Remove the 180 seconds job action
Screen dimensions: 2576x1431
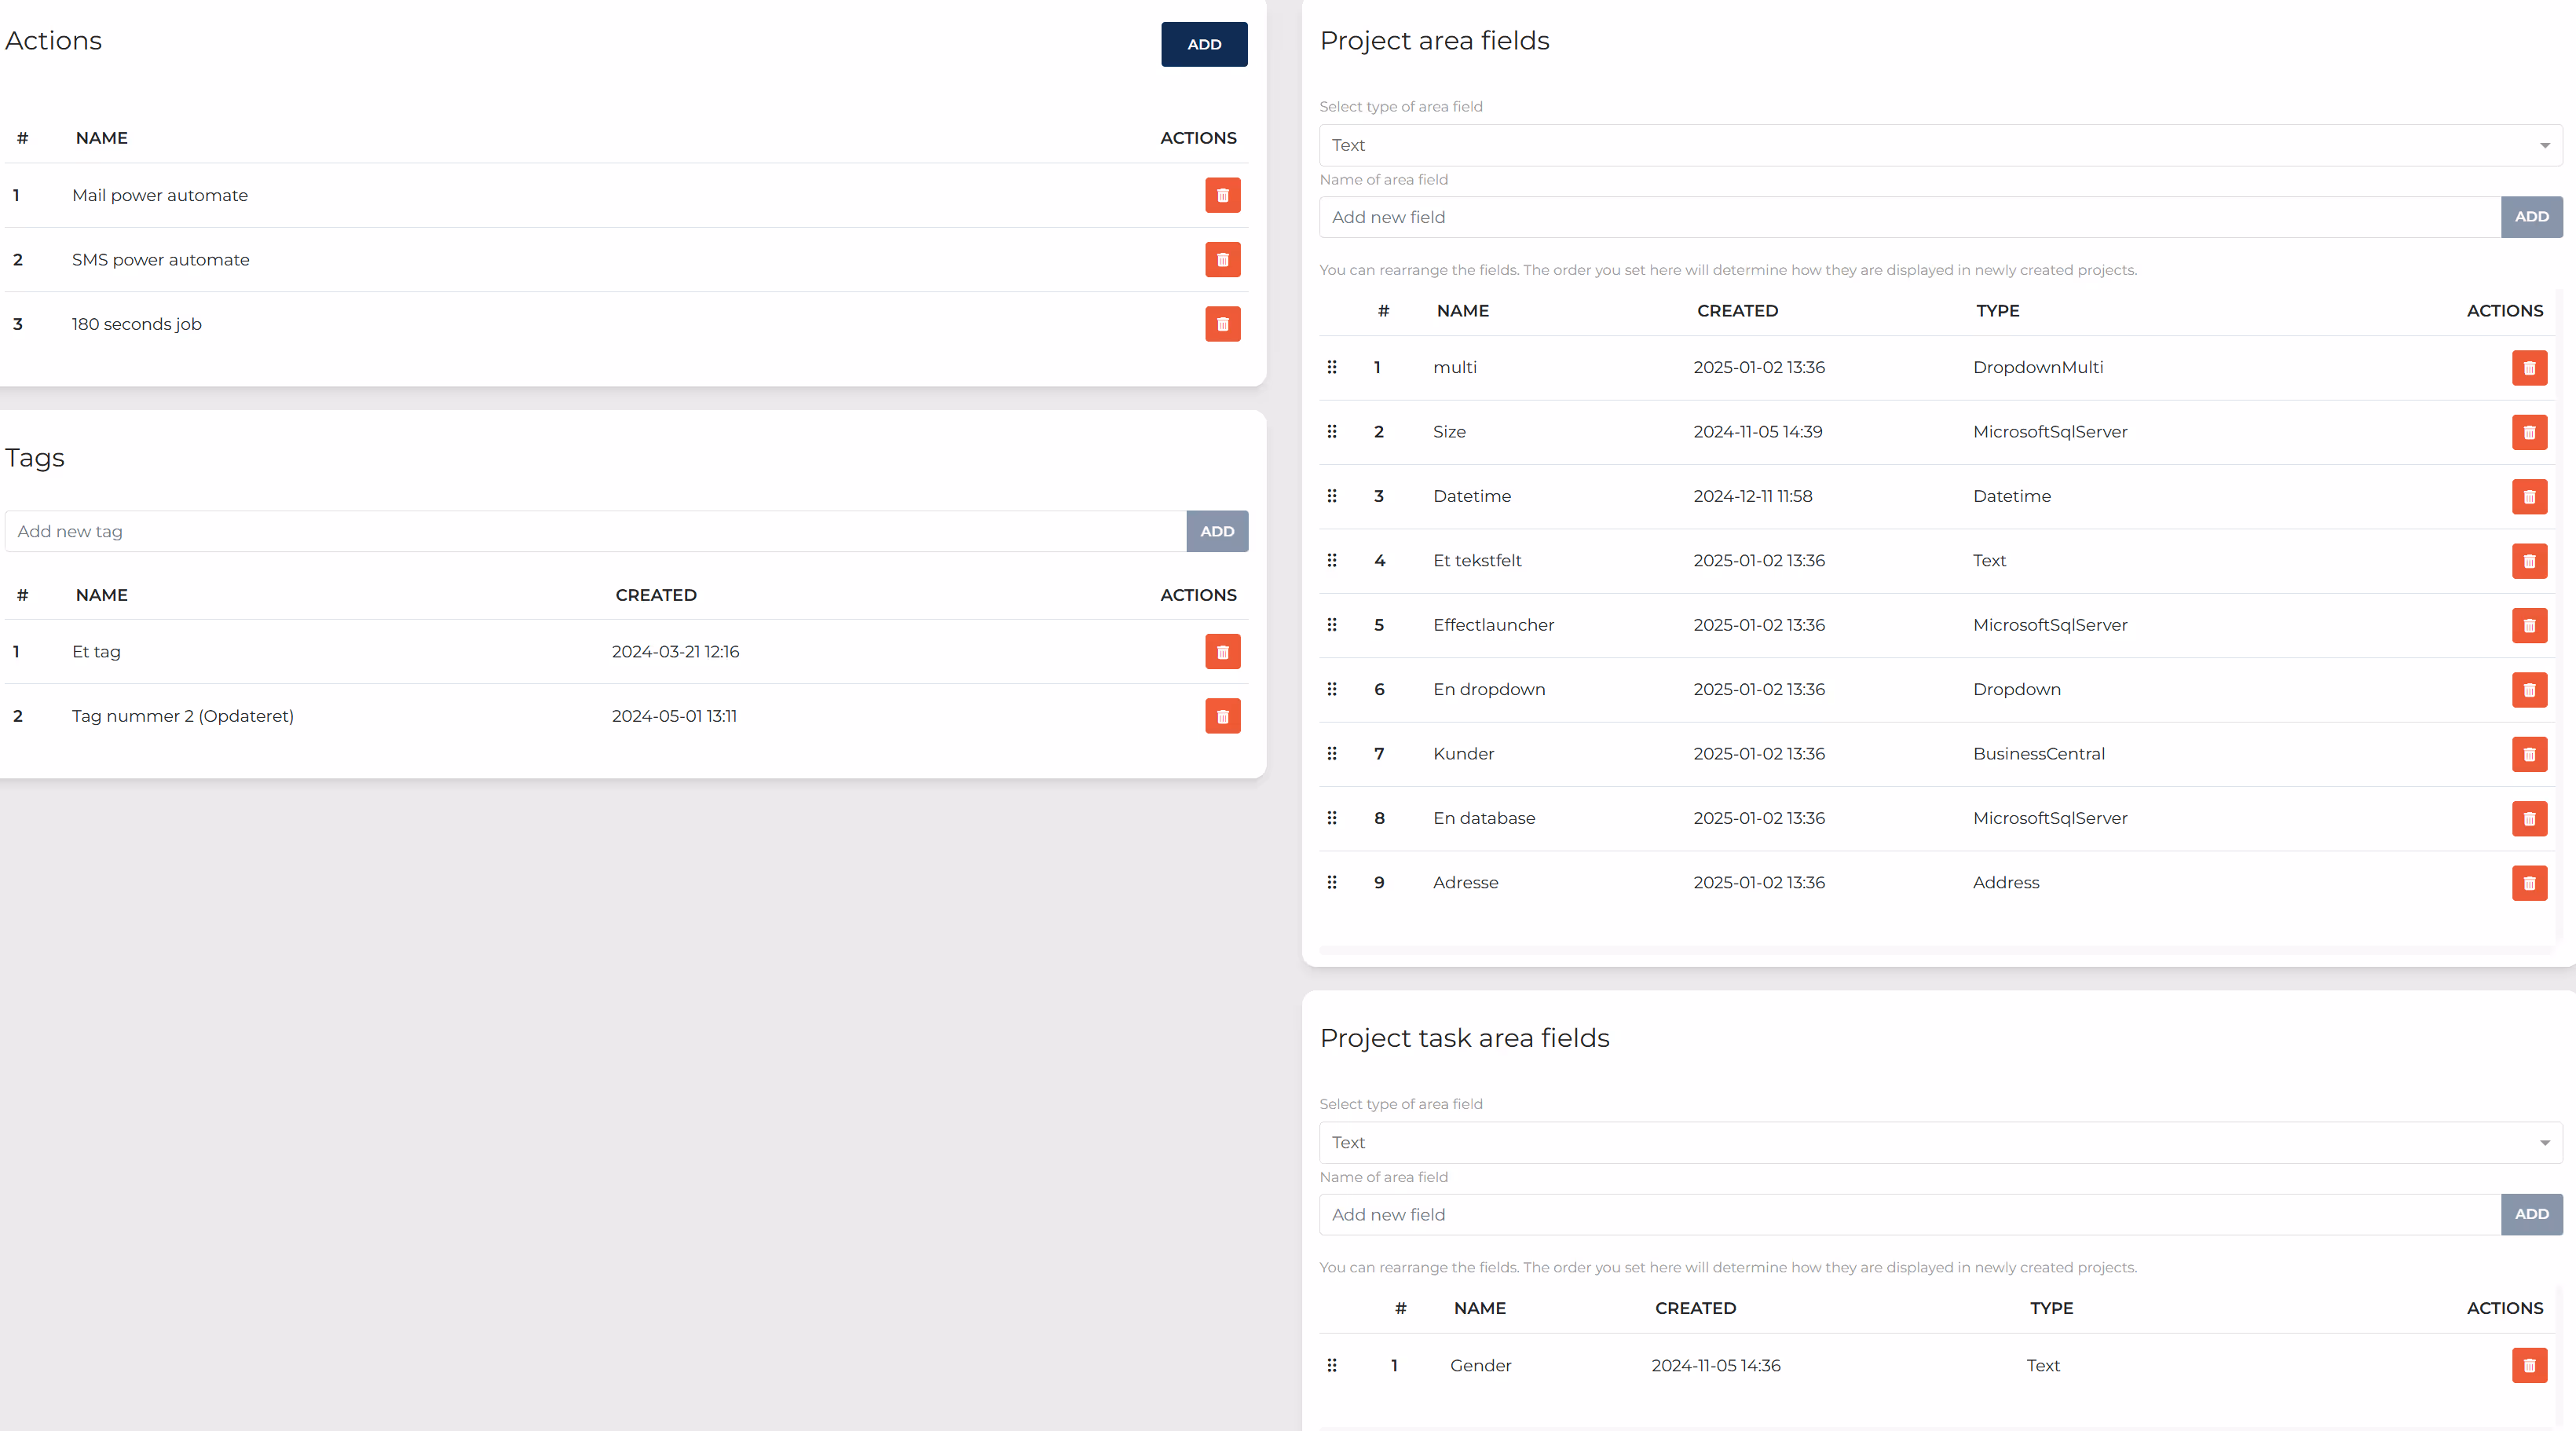[x=1222, y=324]
